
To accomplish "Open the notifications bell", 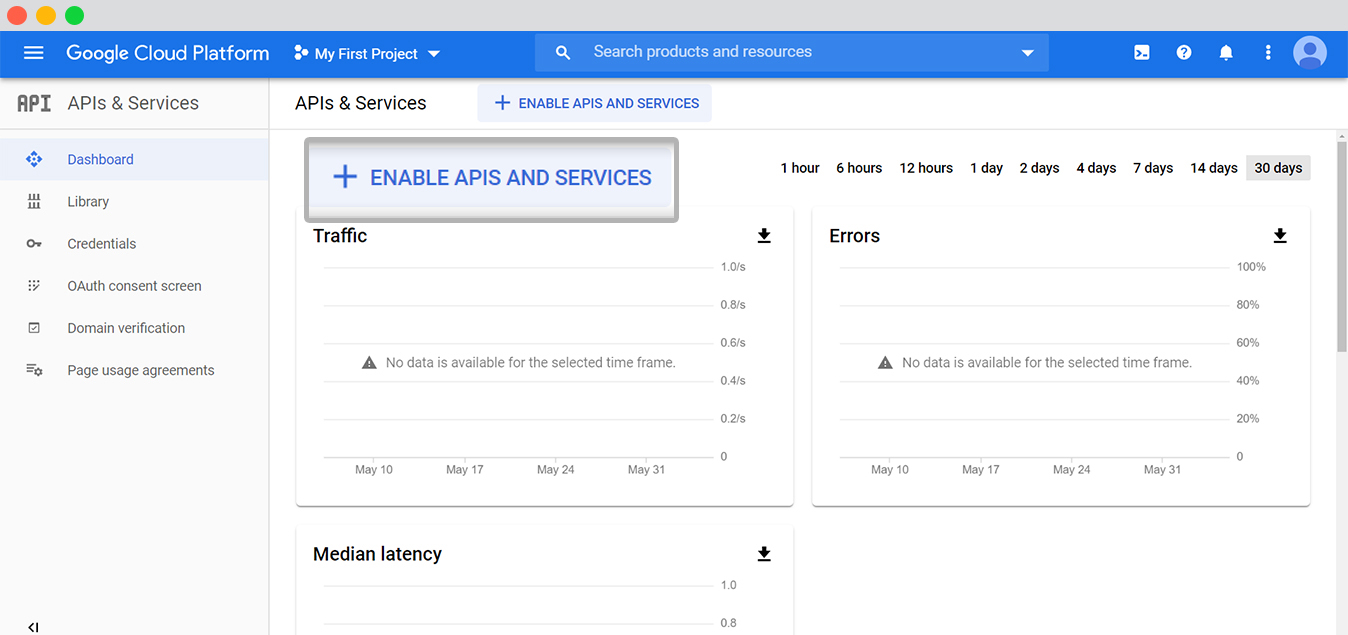I will click(1226, 53).
